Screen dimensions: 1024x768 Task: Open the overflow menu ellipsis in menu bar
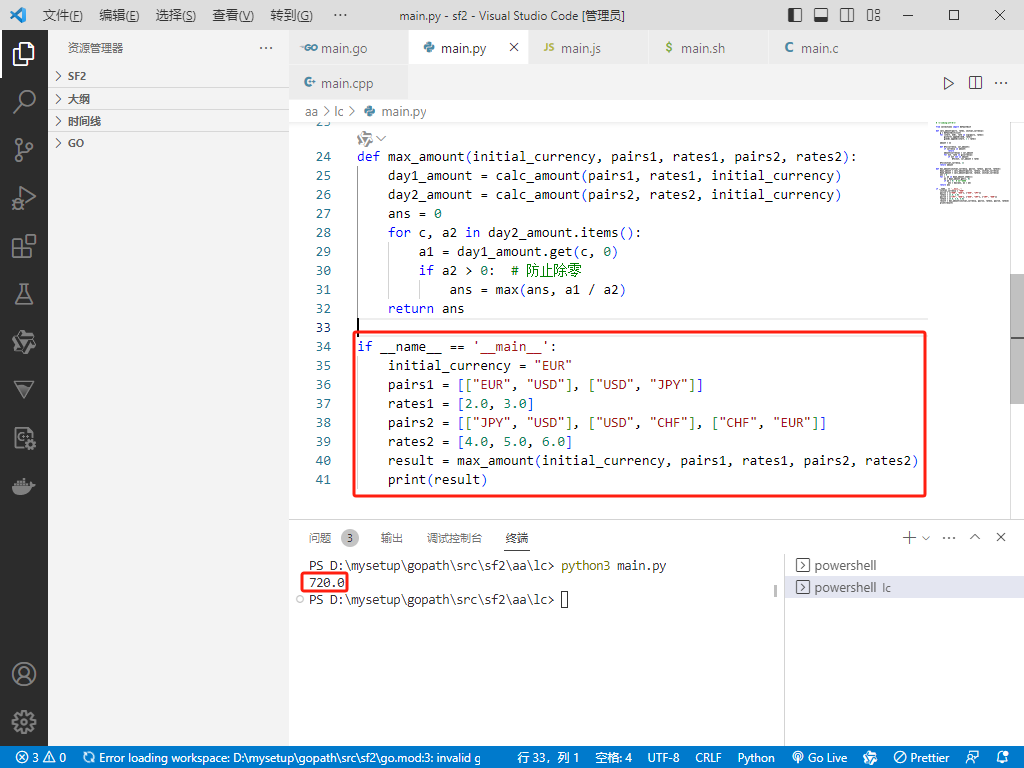[x=340, y=15]
